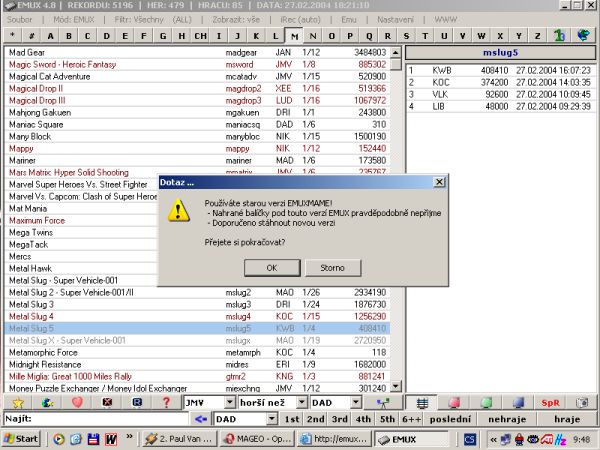Image resolution: width=600 pixels, height=450 pixels.
Task: Select the letter S tab
Action: coord(406,36)
